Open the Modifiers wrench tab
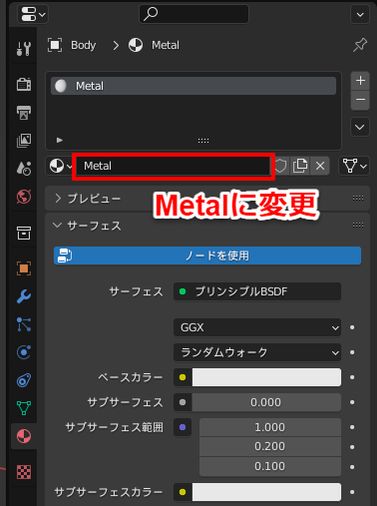 click(24, 296)
